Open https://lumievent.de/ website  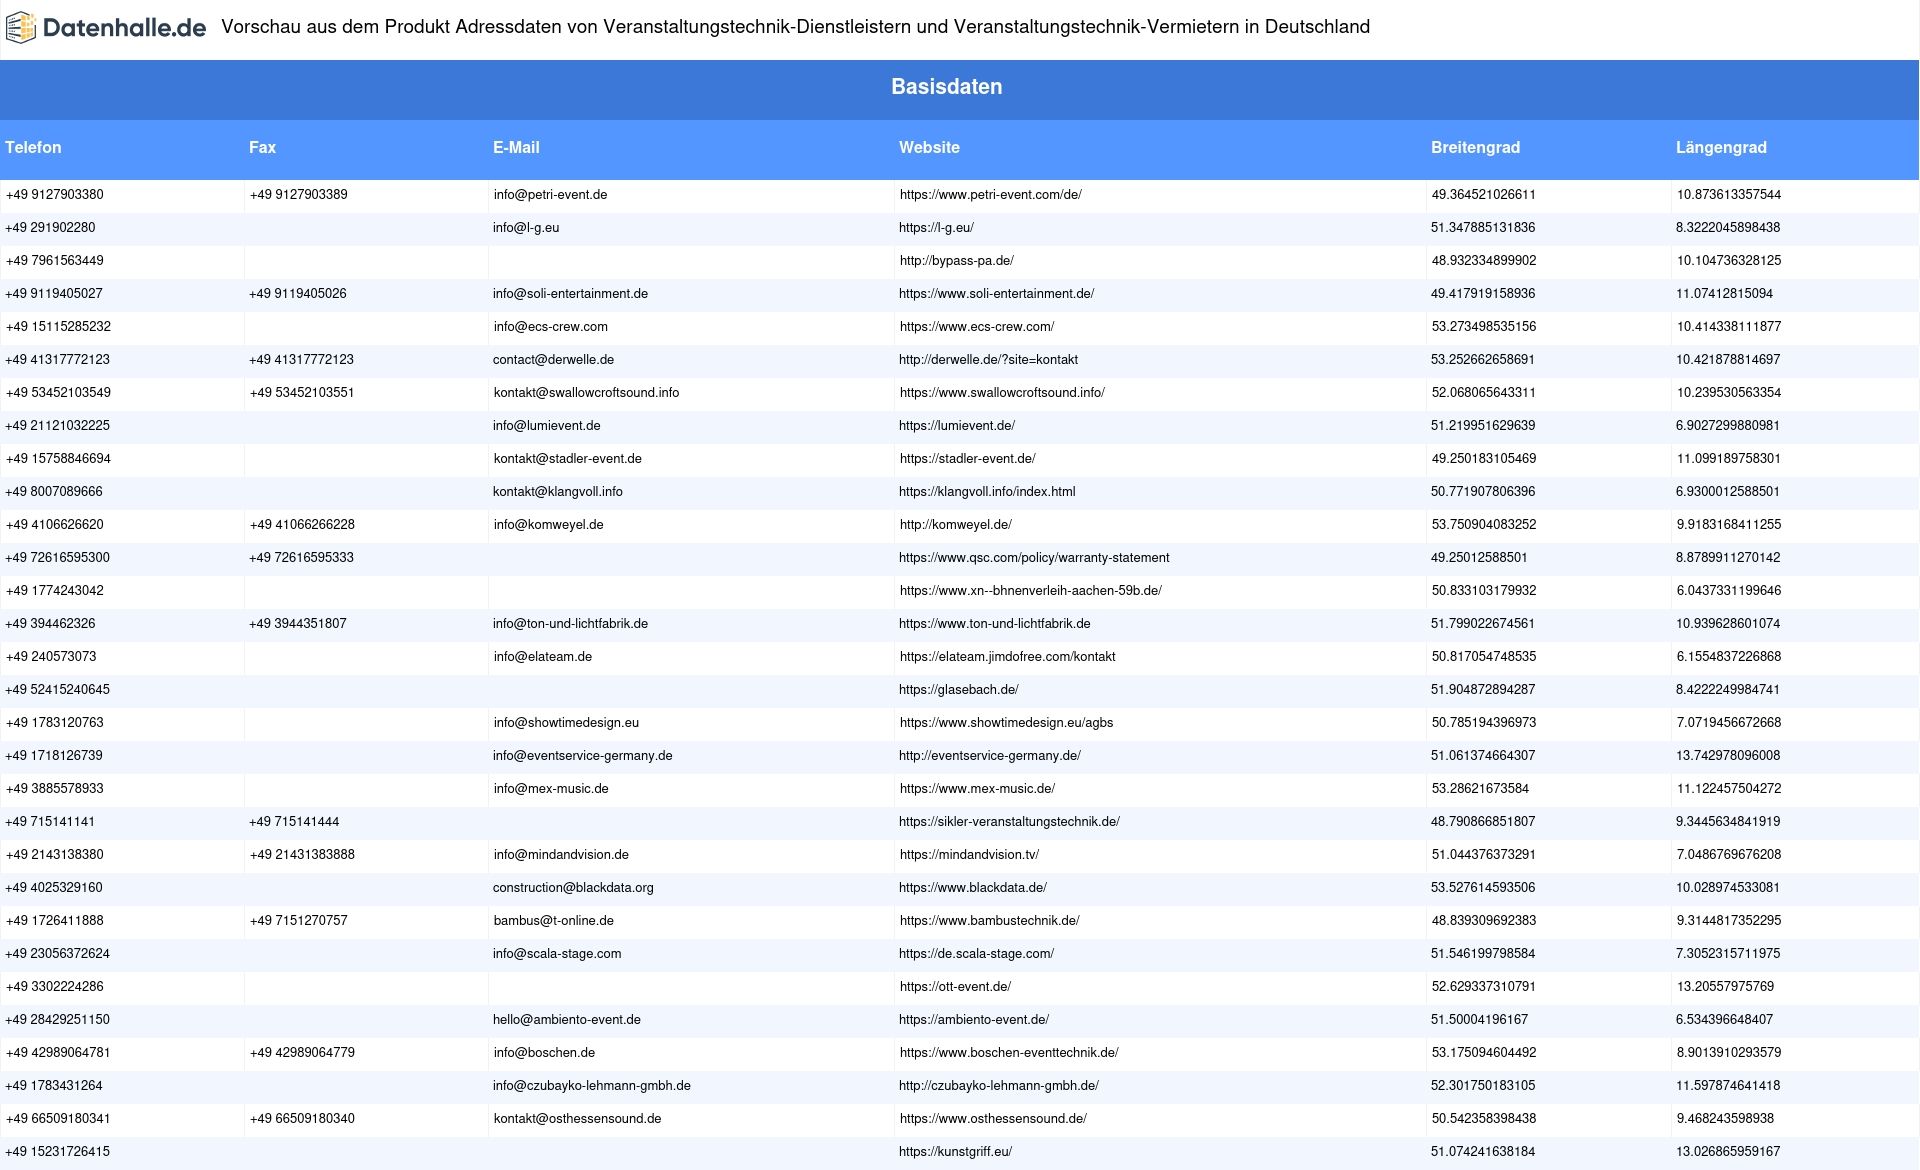point(957,426)
